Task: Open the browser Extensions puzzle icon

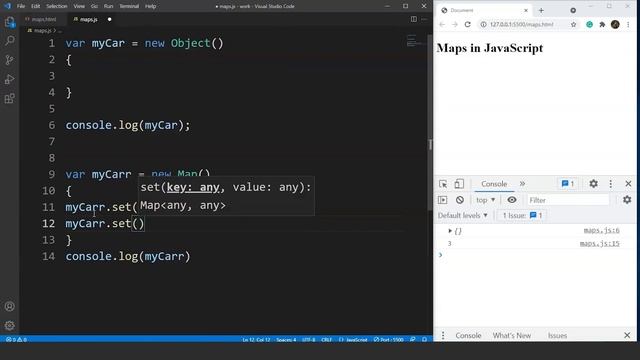Action: pos(602,24)
